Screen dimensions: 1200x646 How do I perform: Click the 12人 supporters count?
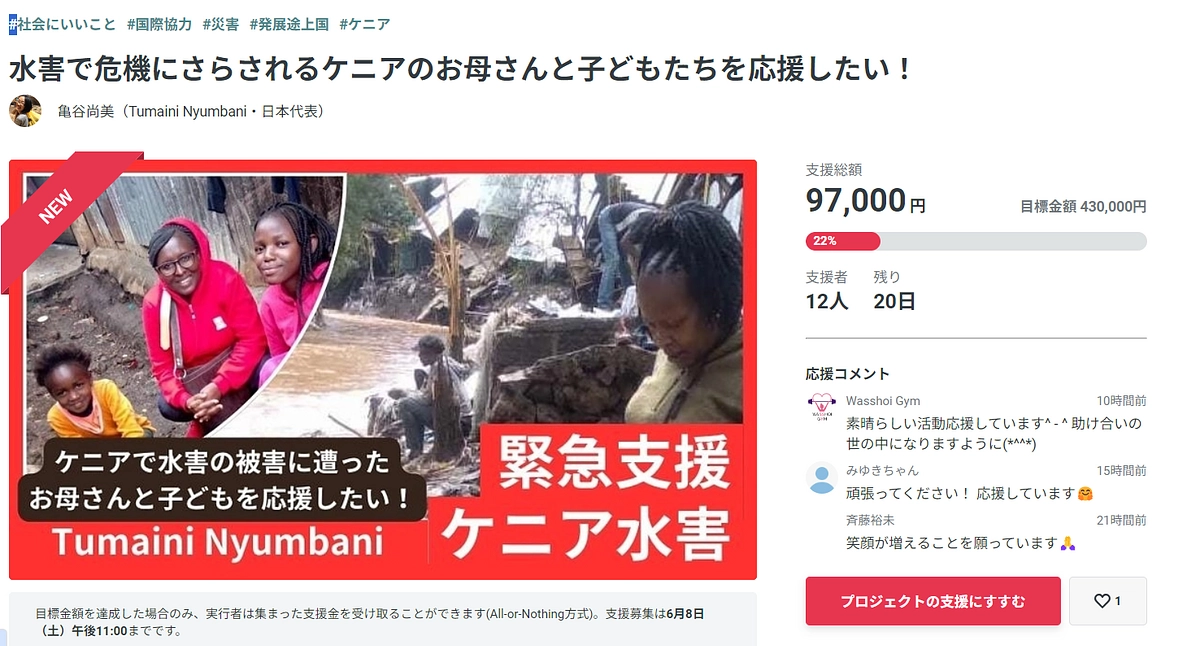(x=827, y=300)
